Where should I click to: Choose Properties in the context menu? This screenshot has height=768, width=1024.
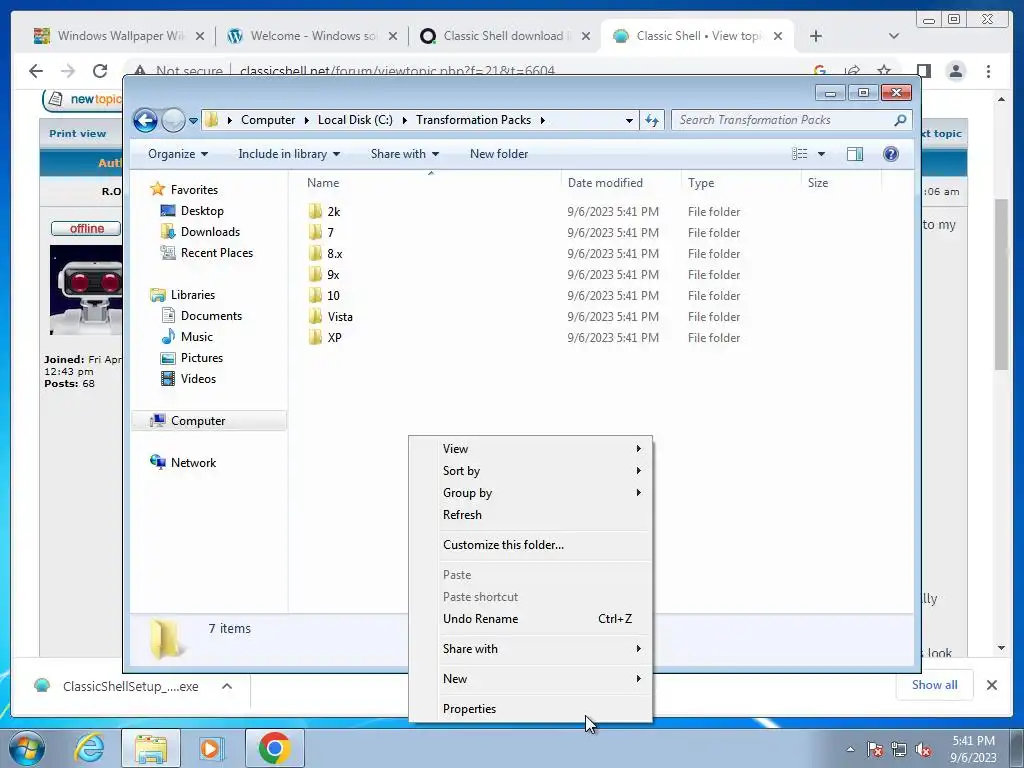[x=530, y=709]
